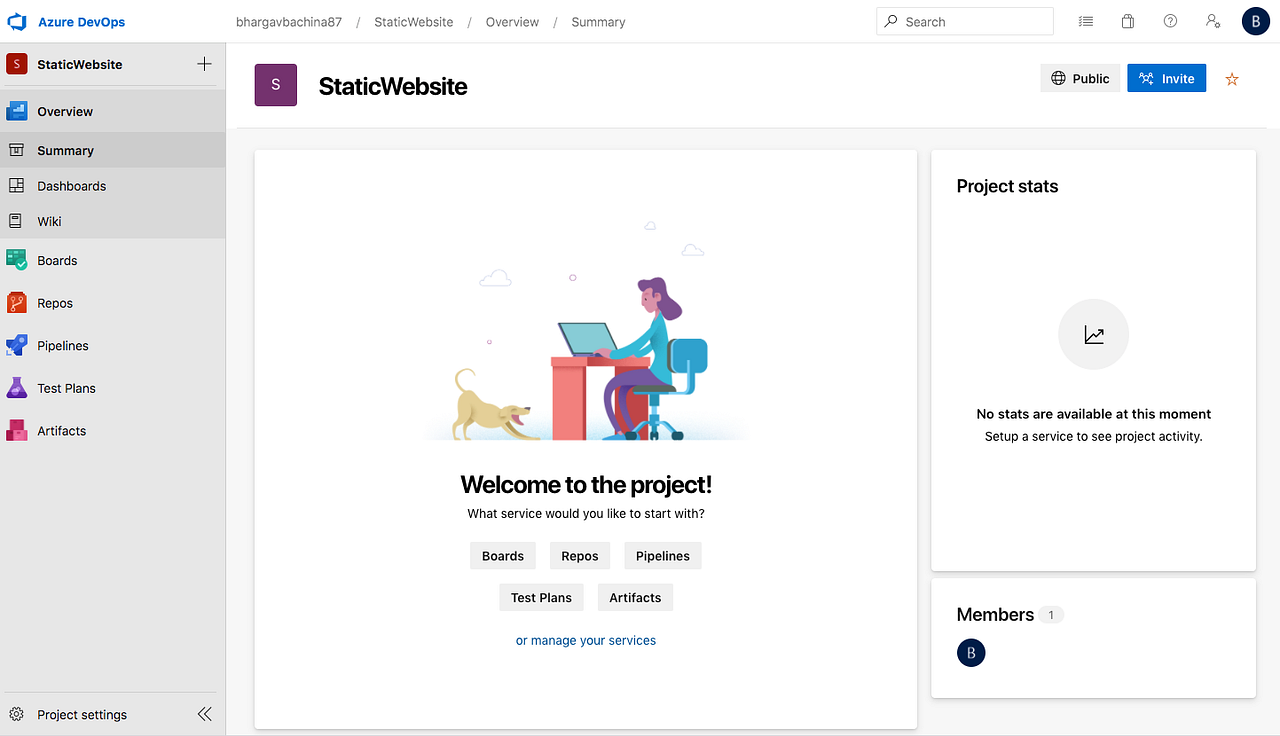
Task: Click the member avatar B under Members
Action: 971,652
